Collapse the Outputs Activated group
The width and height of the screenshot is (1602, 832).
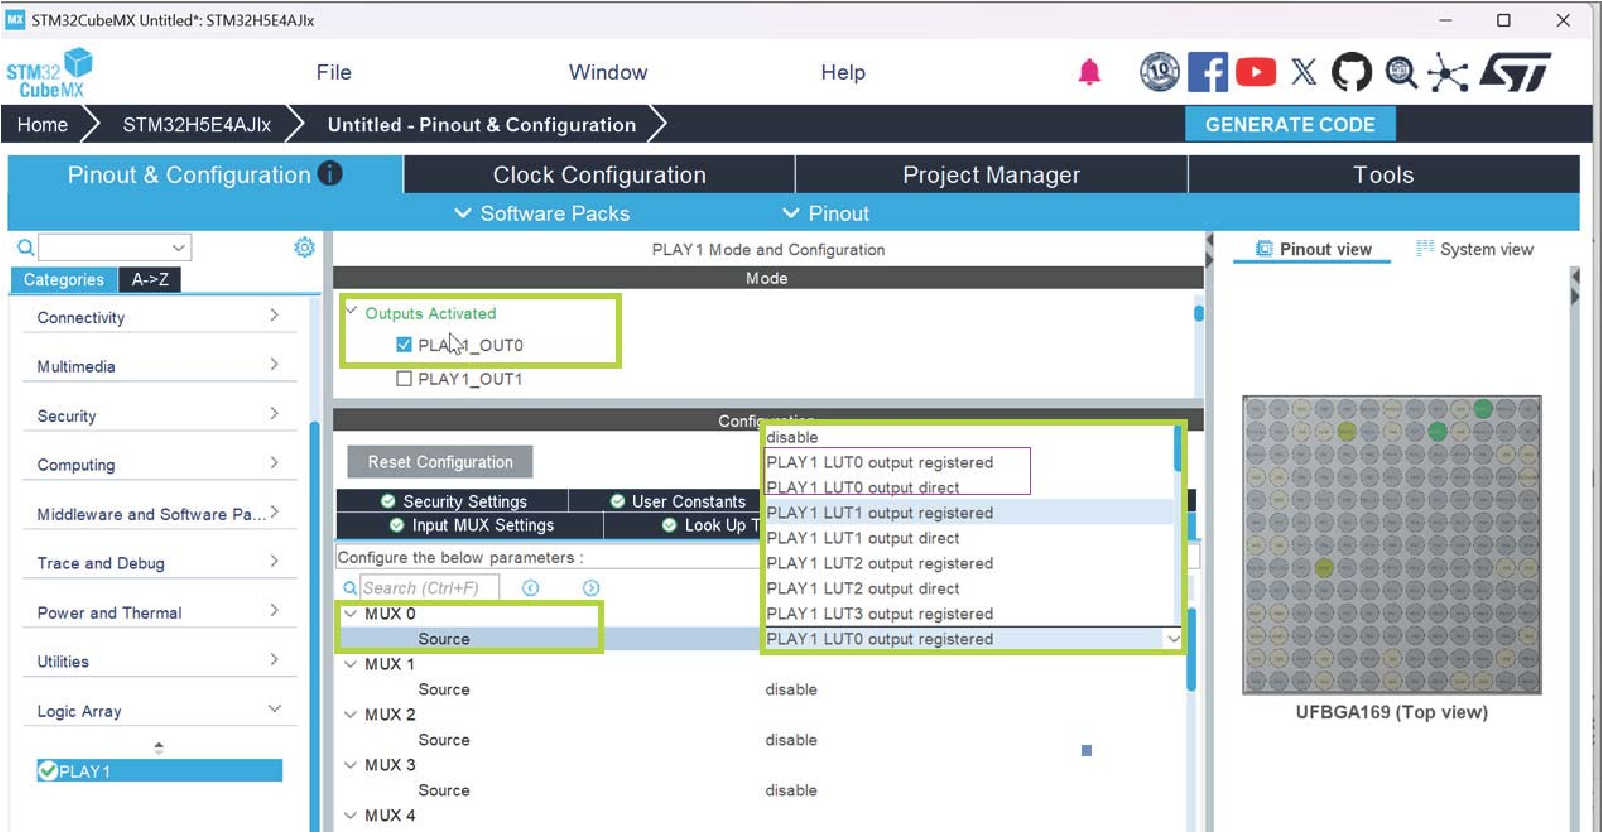pyautogui.click(x=351, y=312)
